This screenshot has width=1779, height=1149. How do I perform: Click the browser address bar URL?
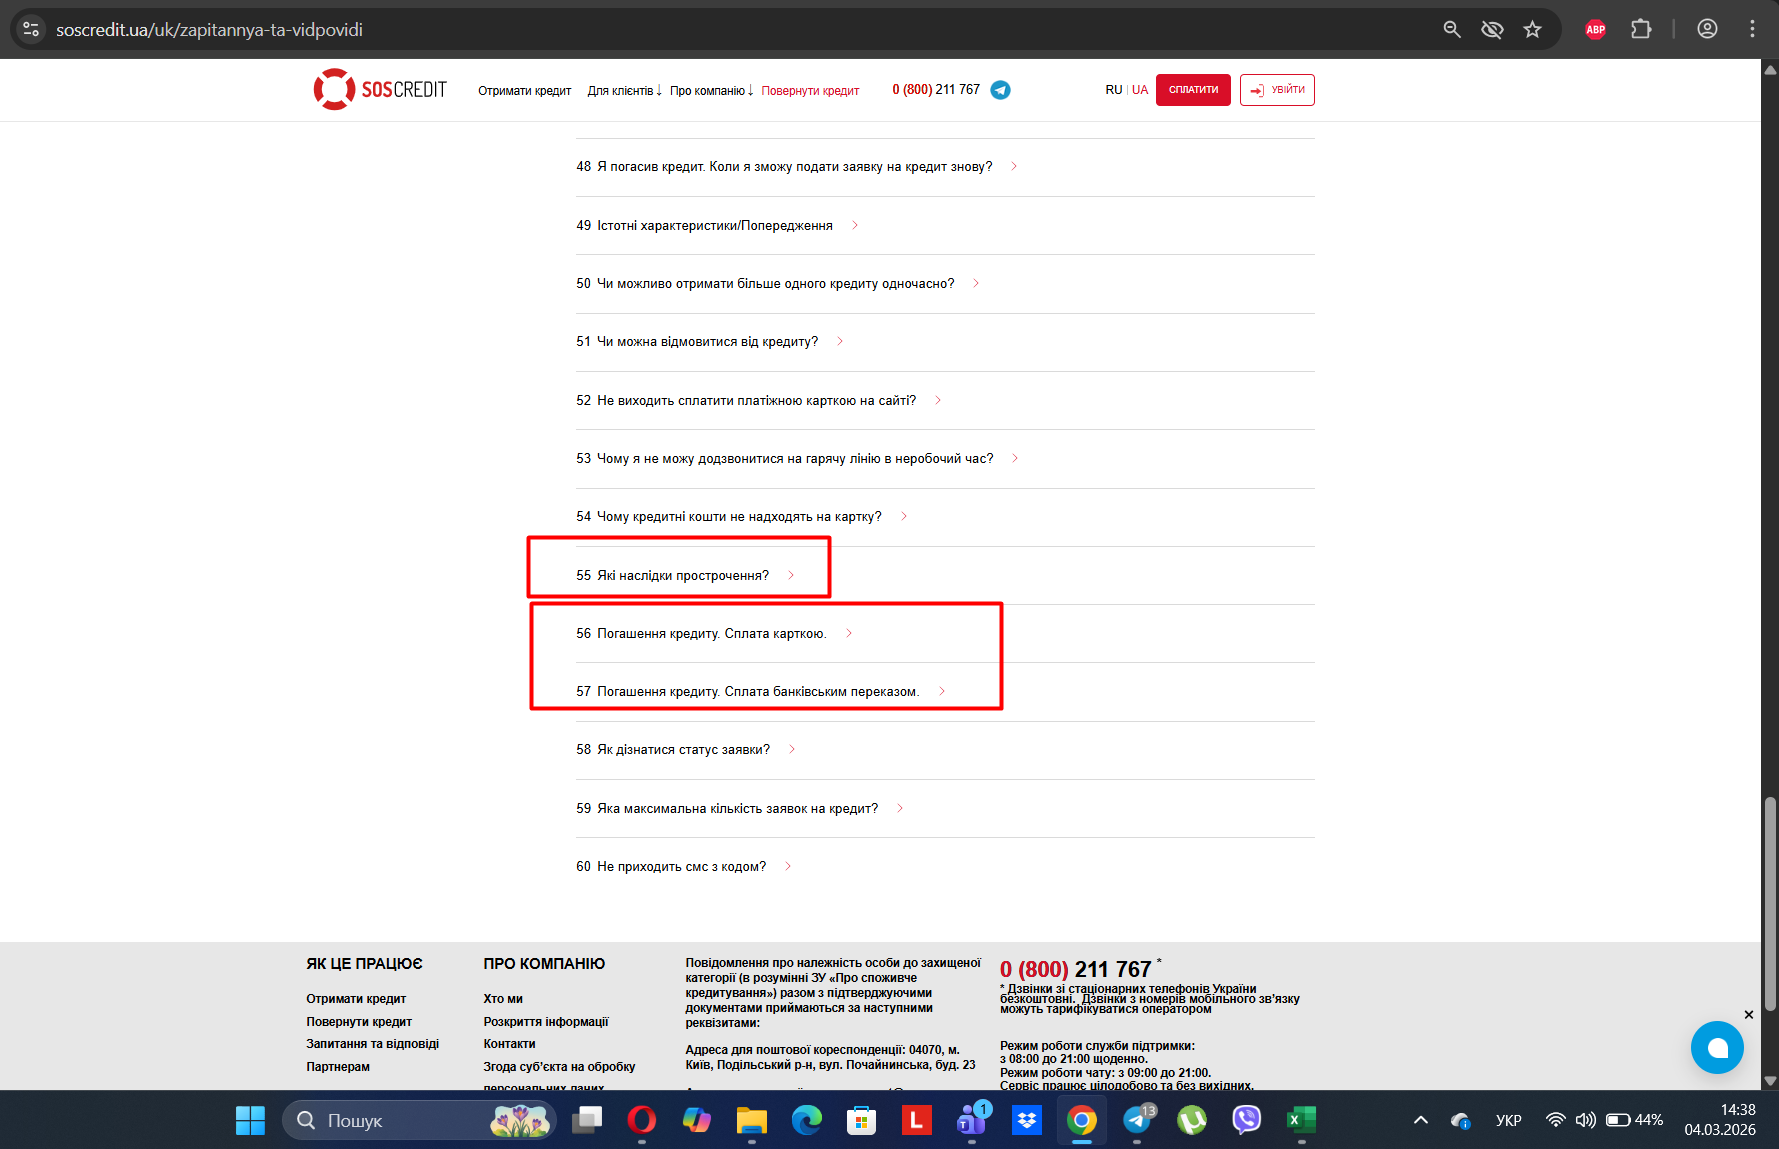tap(209, 30)
